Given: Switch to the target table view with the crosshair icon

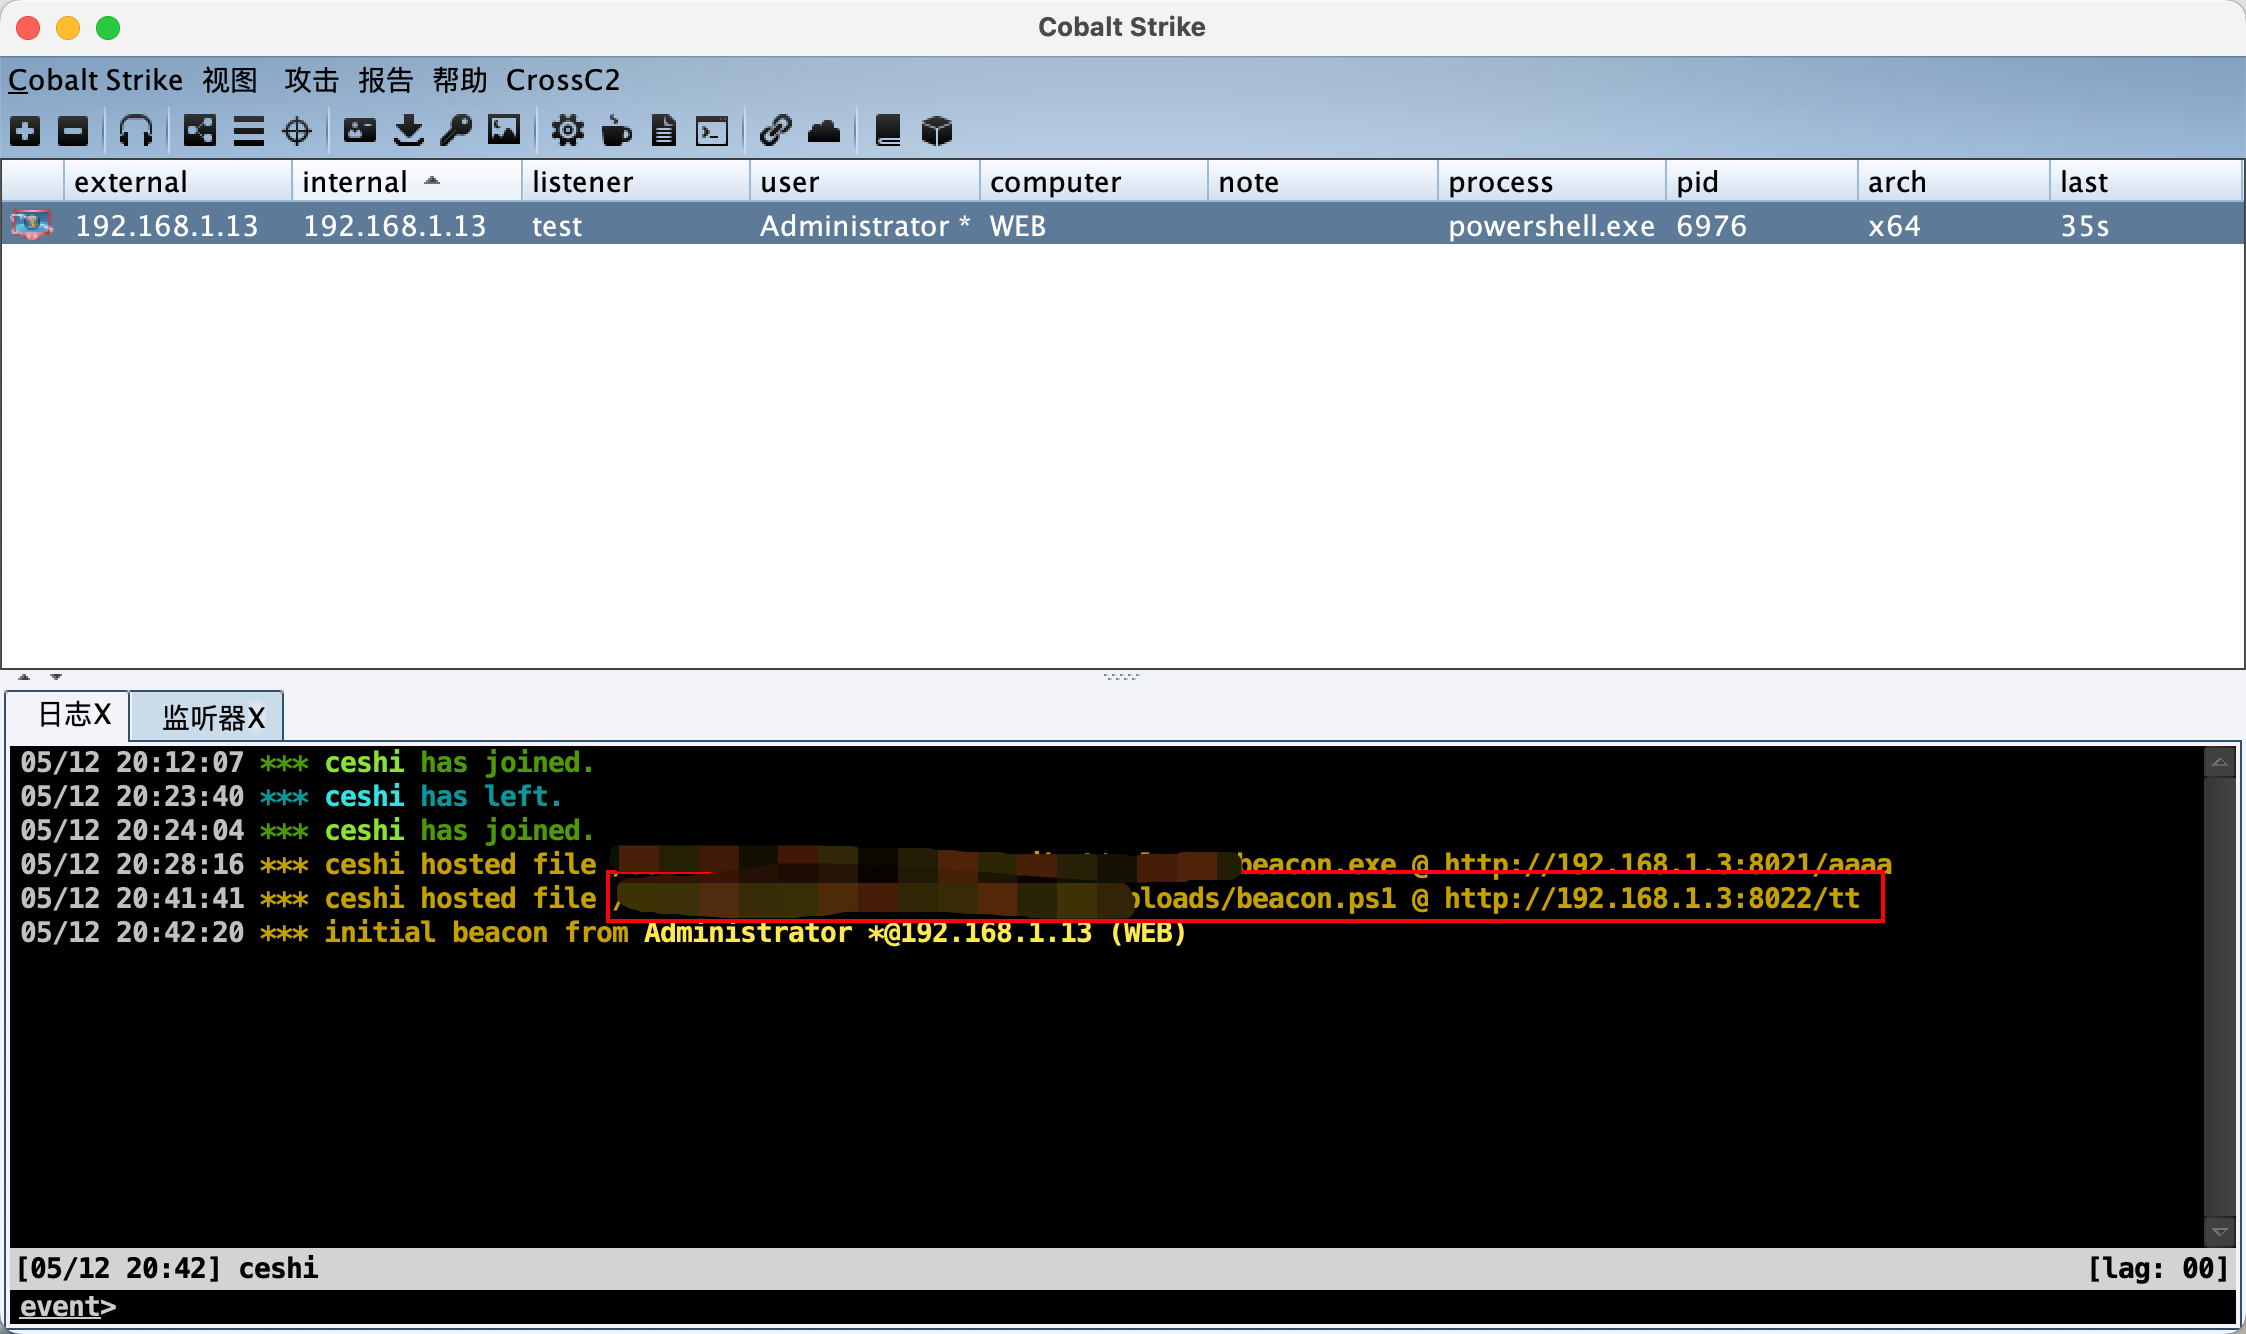Looking at the screenshot, I should (x=297, y=131).
